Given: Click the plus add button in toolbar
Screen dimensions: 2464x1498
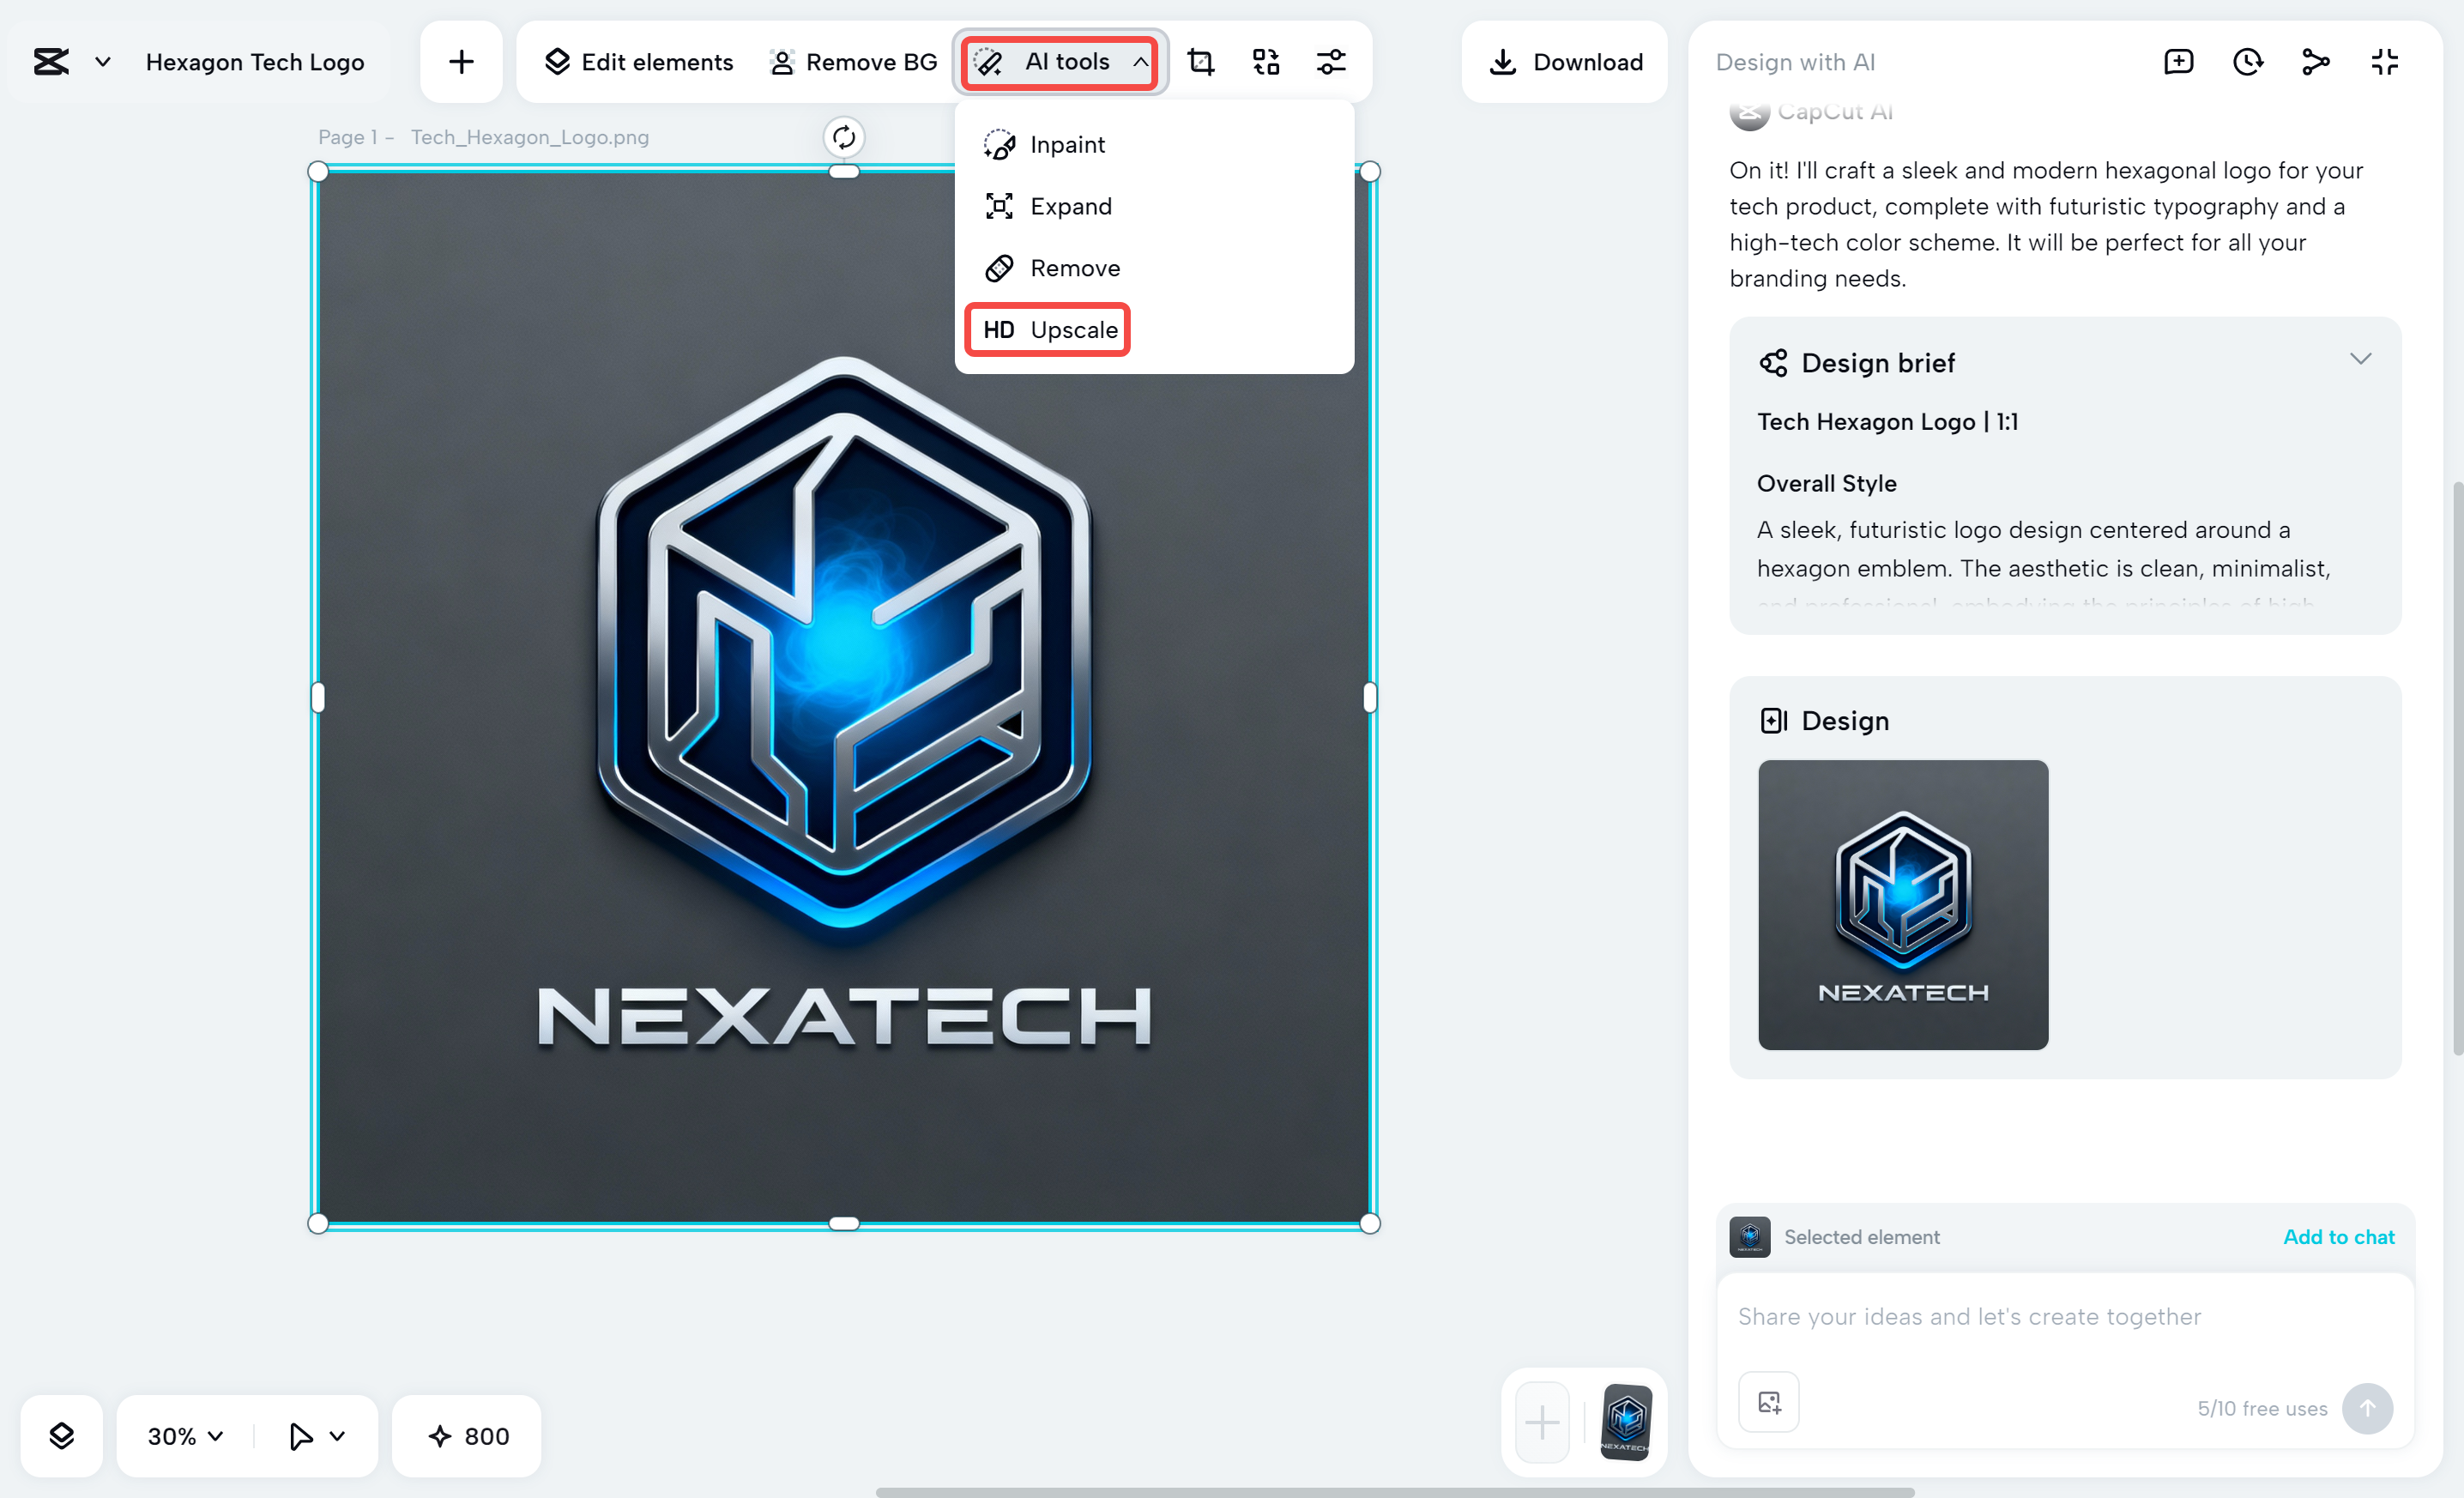Looking at the screenshot, I should (x=461, y=62).
